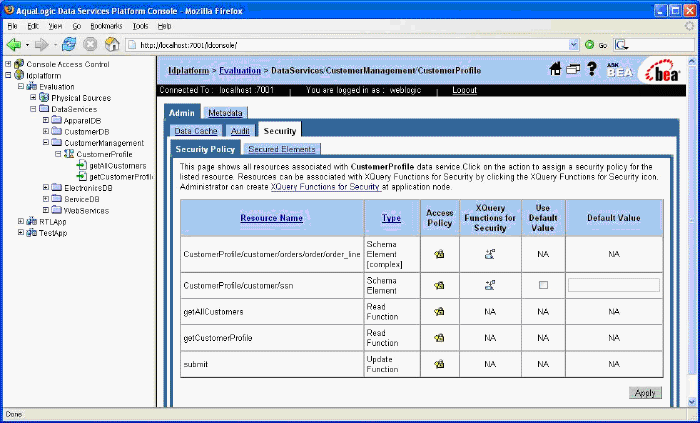Sort by the Resource Name column header
The image size is (700, 423).
[271, 218]
